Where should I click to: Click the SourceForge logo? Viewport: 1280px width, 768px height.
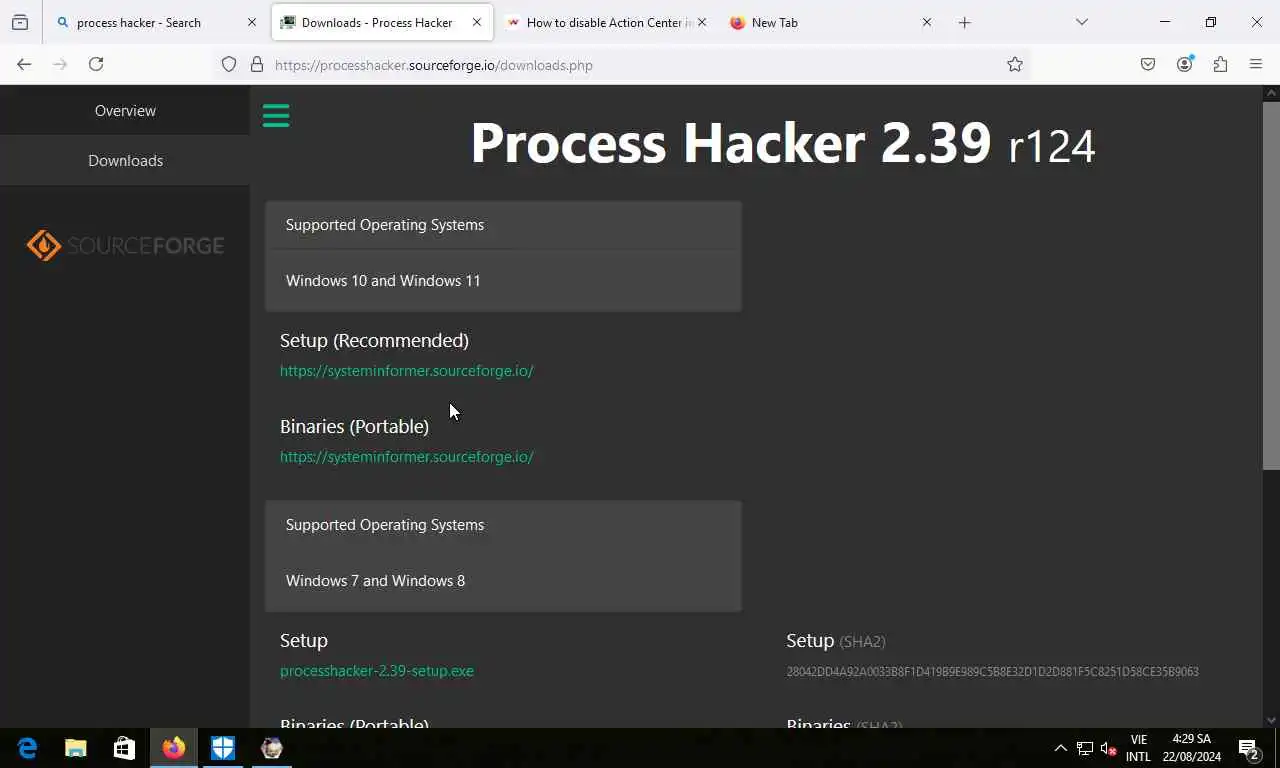point(125,245)
